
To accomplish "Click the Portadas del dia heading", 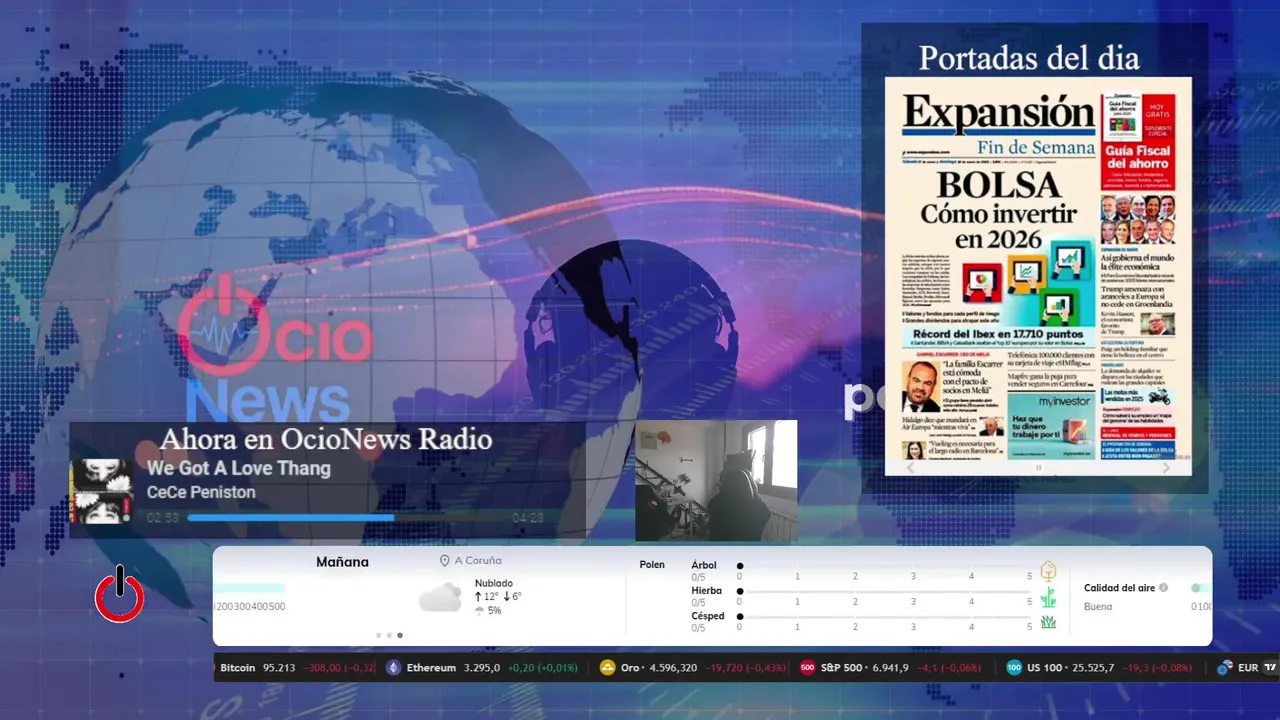I will pyautogui.click(x=1029, y=58).
